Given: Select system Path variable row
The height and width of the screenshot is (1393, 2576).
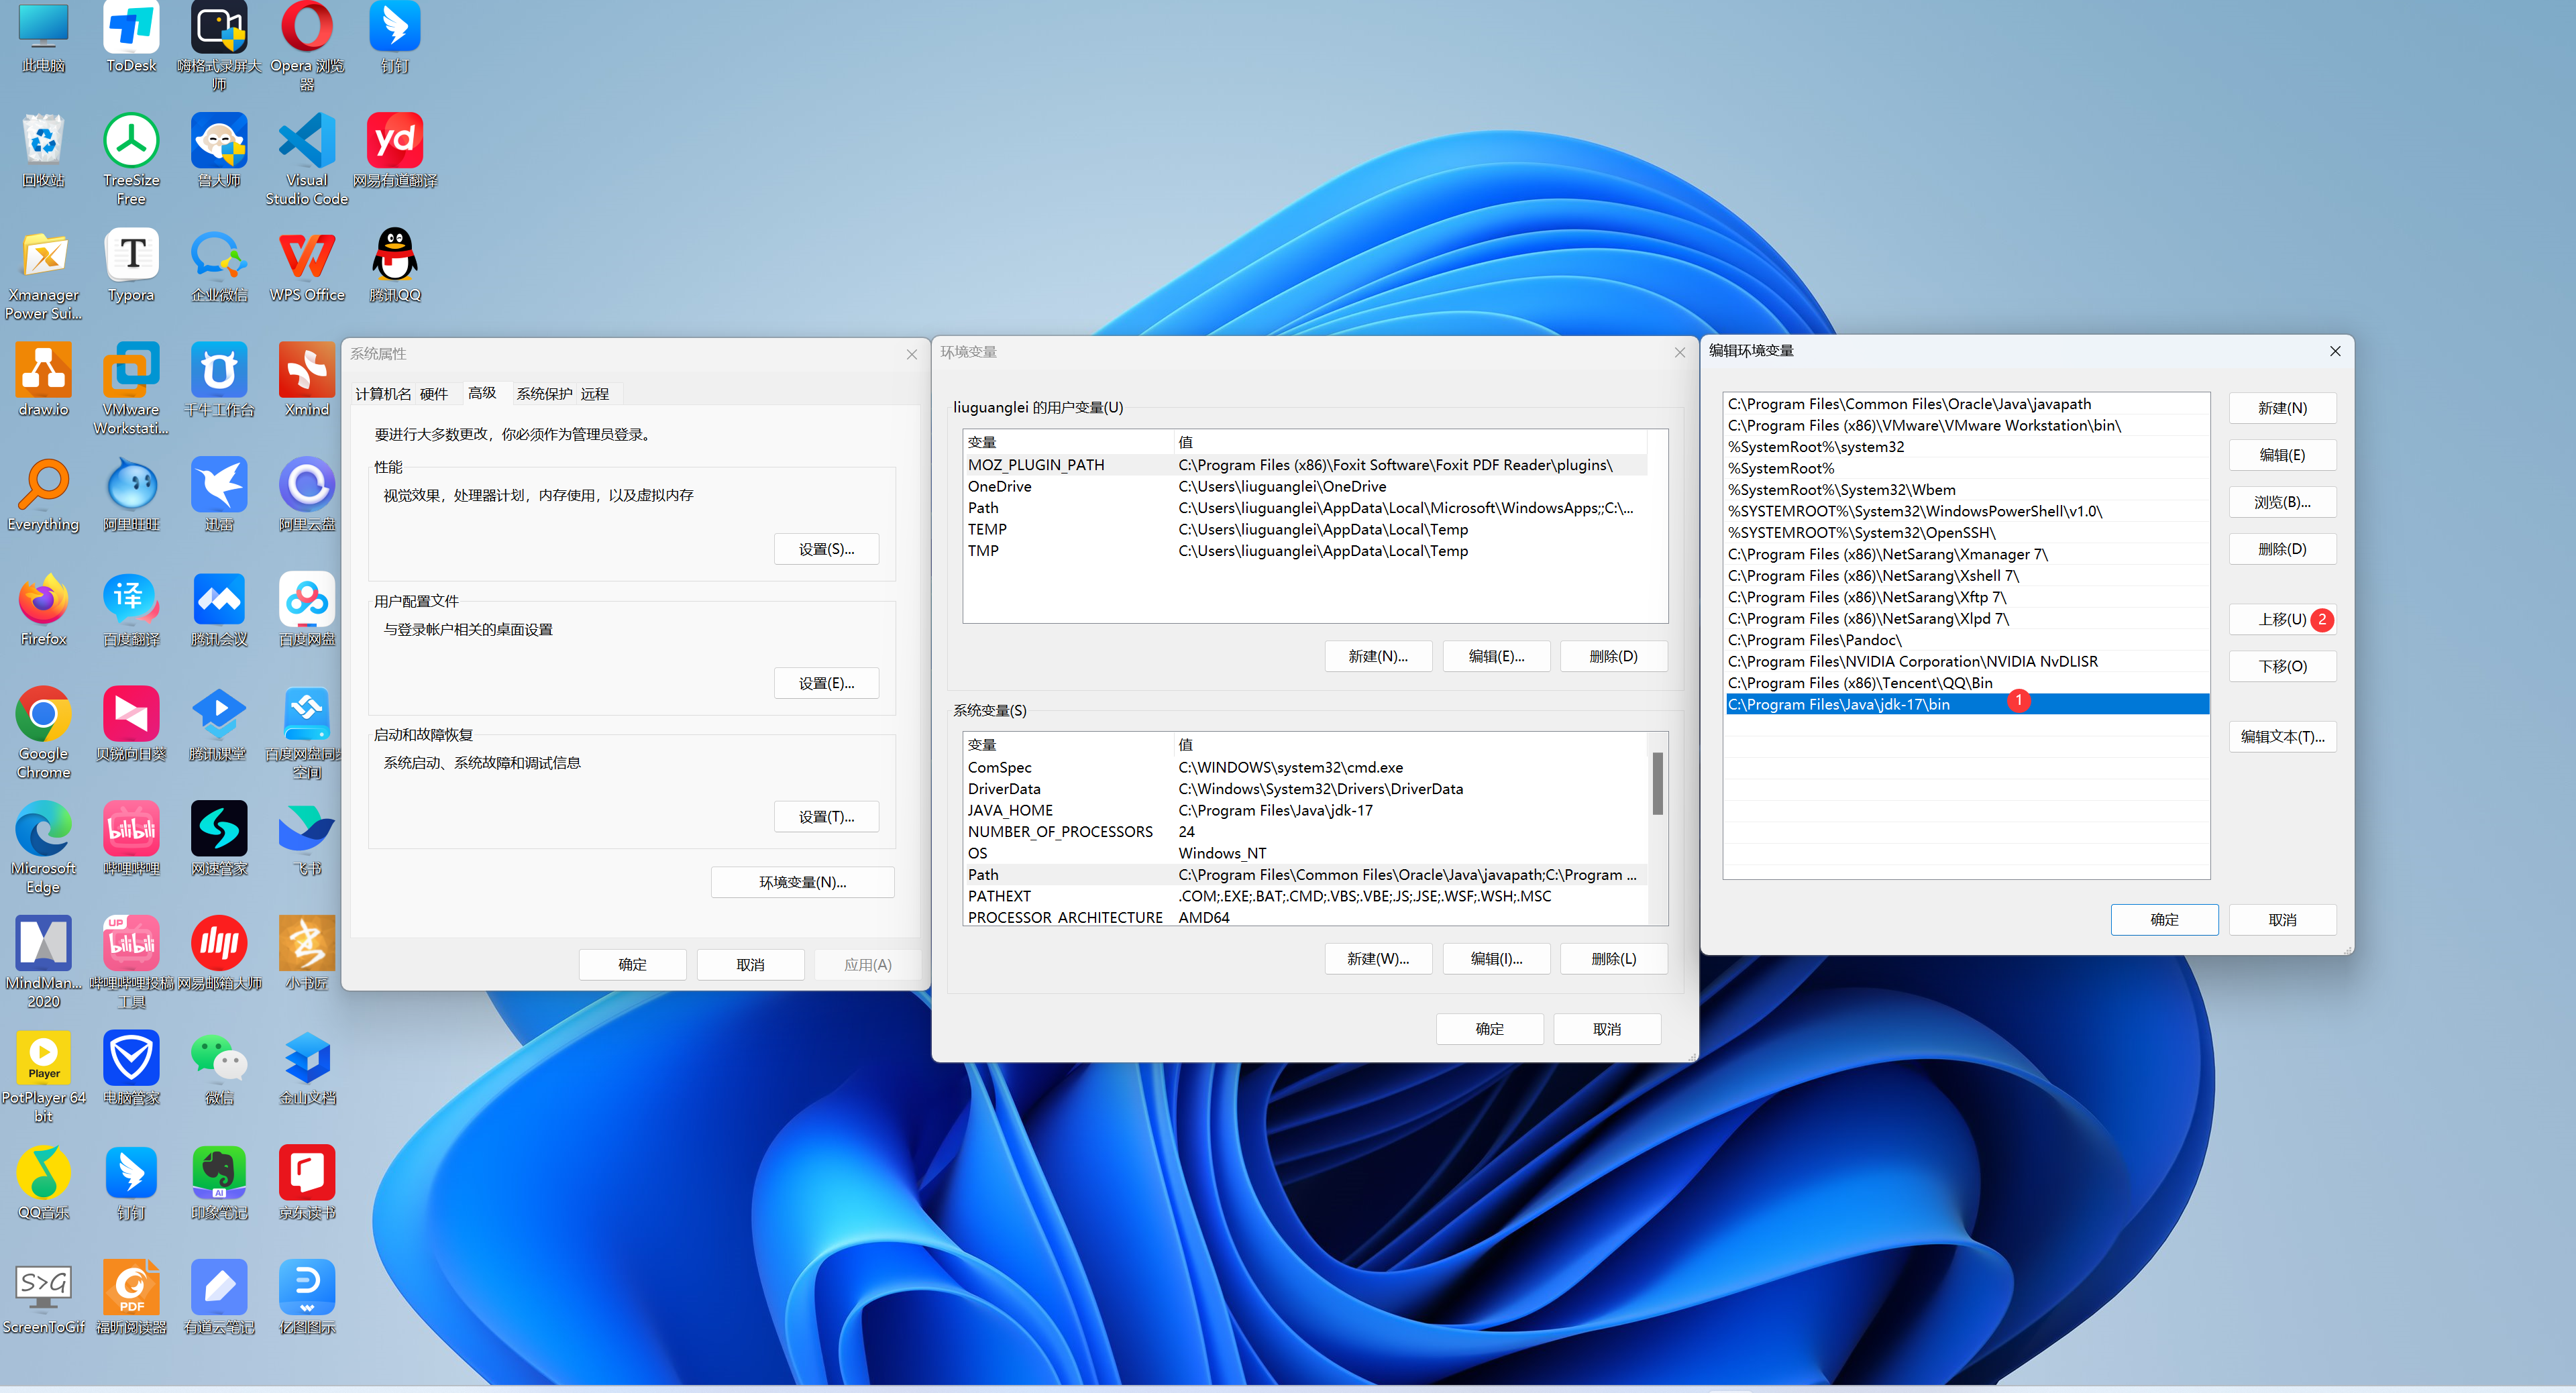Looking at the screenshot, I should tap(1305, 875).
